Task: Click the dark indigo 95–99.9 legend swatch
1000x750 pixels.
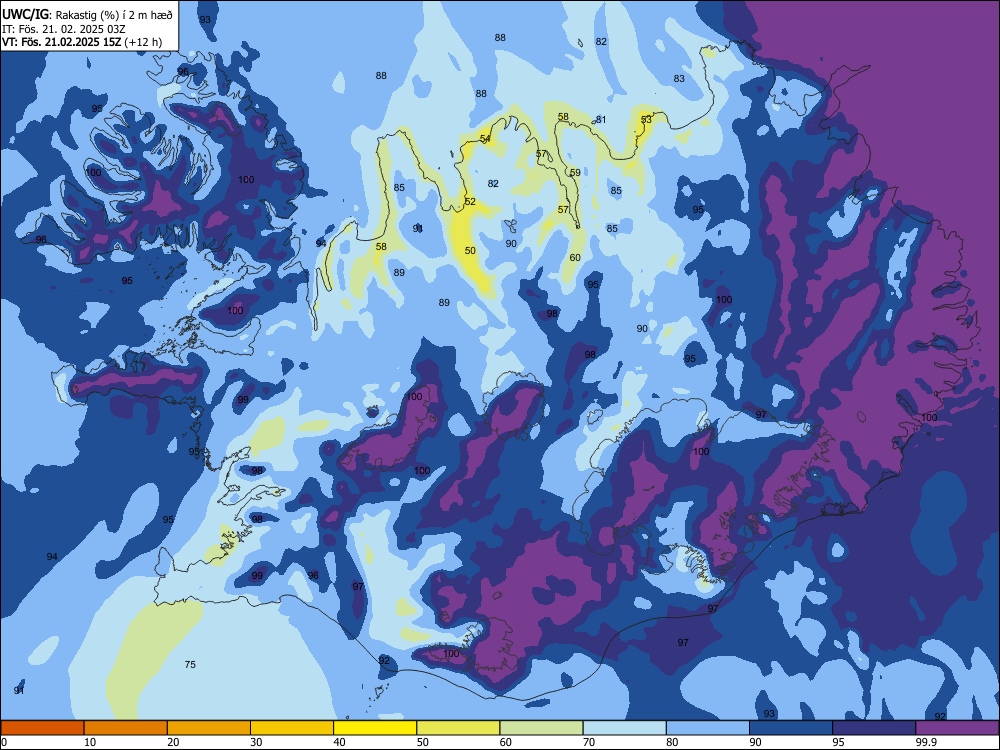Action: (874, 728)
